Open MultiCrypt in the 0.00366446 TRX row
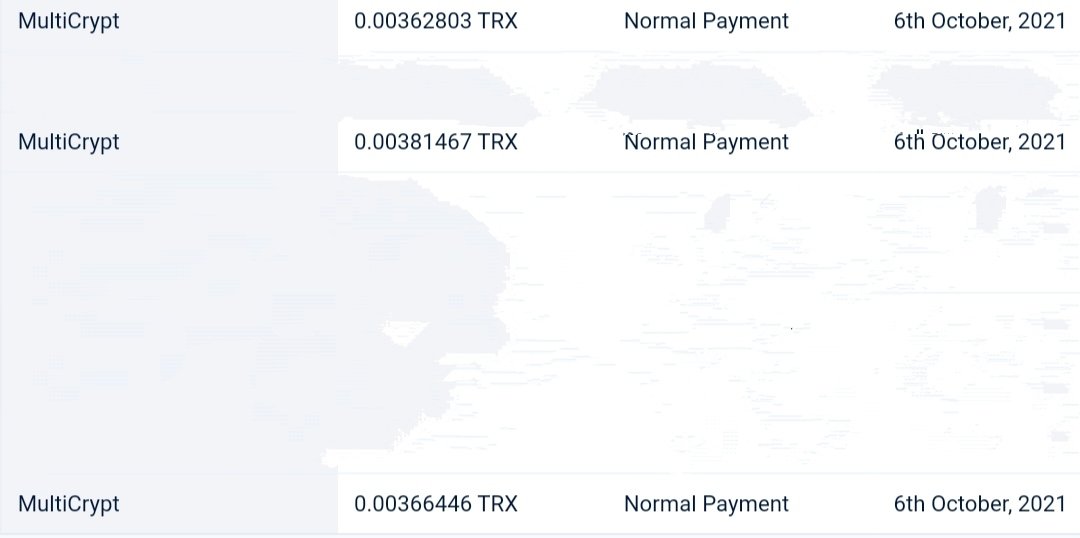The height and width of the screenshot is (538, 1080). pos(68,504)
